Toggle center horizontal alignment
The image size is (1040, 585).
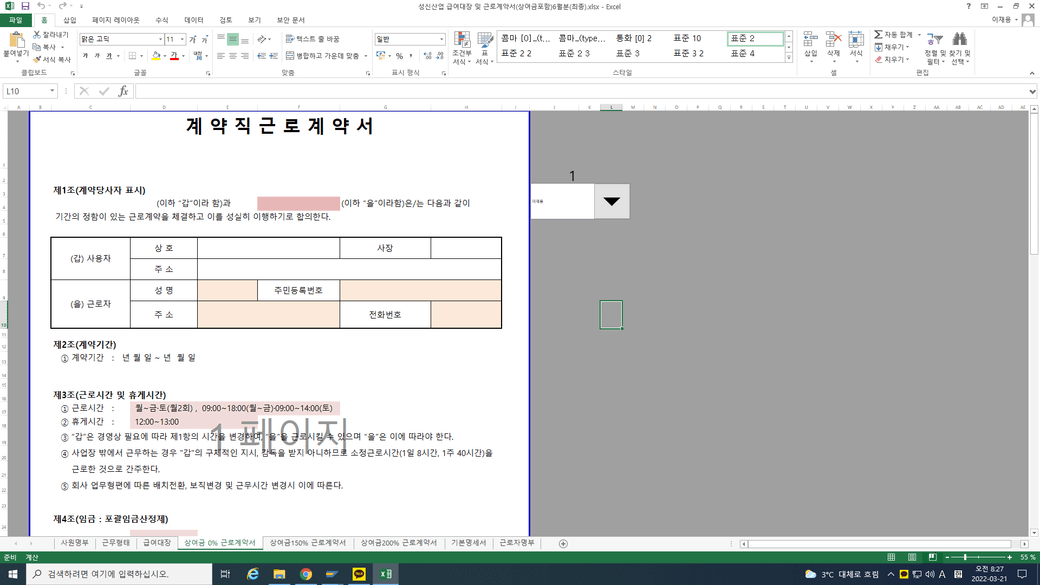coord(233,56)
